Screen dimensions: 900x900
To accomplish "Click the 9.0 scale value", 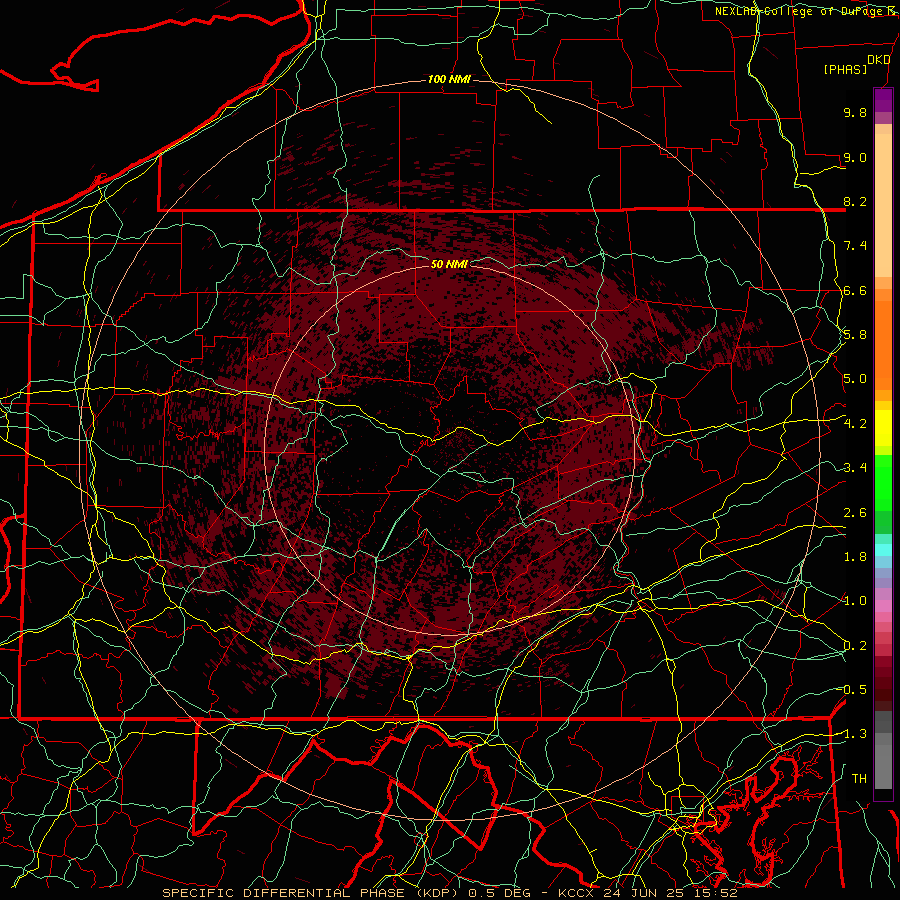I will tap(855, 157).
